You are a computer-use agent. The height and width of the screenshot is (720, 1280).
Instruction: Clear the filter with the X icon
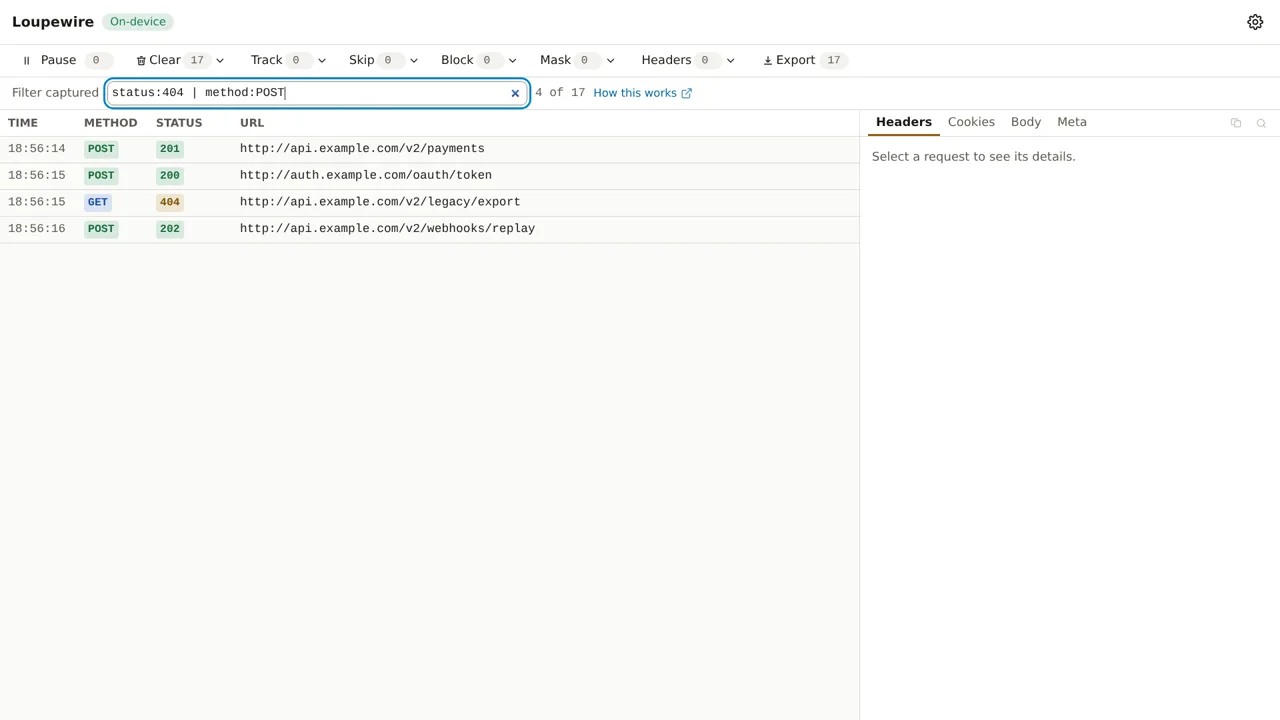click(x=515, y=93)
